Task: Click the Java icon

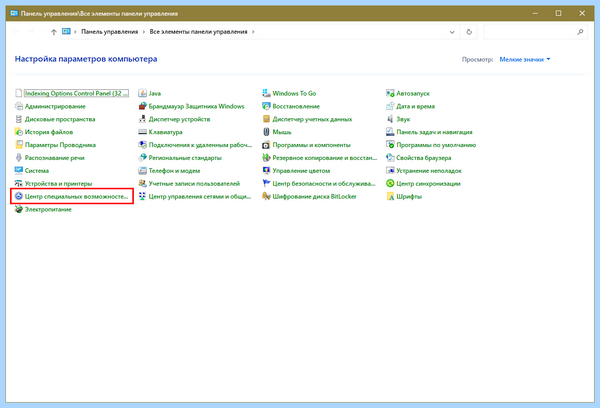Action: 142,93
